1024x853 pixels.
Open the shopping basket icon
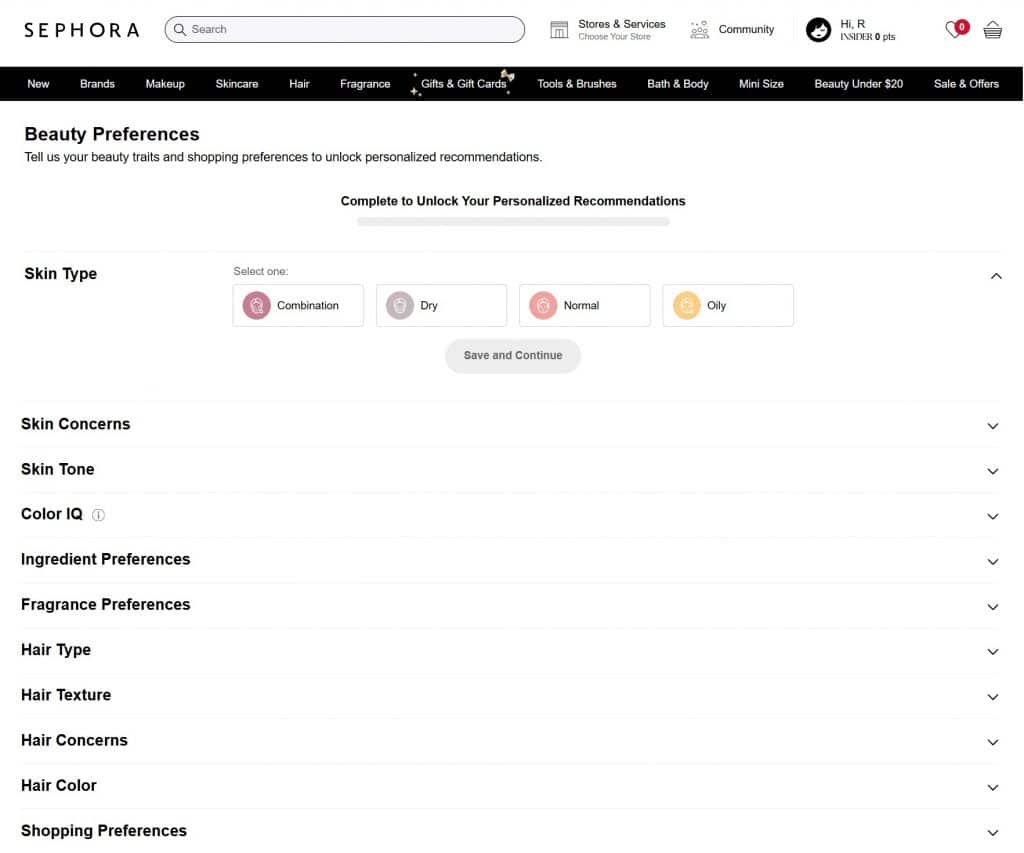pos(992,30)
